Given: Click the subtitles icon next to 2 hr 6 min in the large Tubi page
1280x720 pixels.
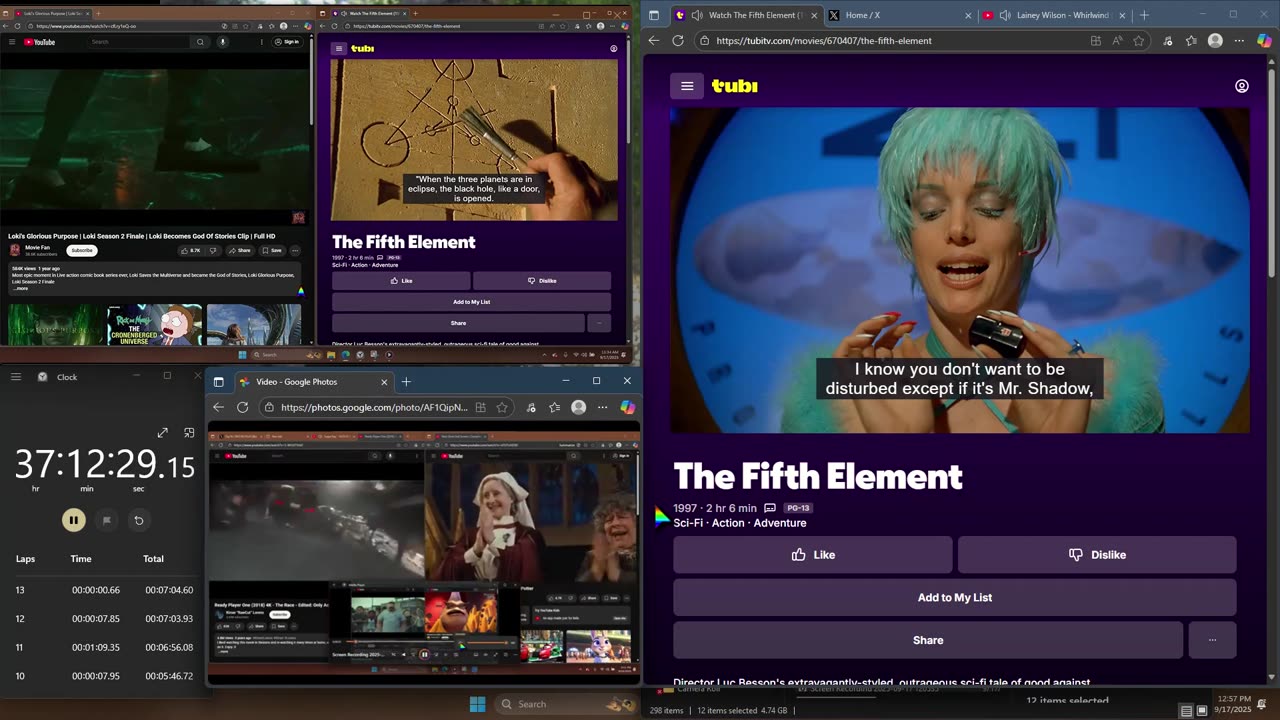Looking at the screenshot, I should click(x=769, y=508).
